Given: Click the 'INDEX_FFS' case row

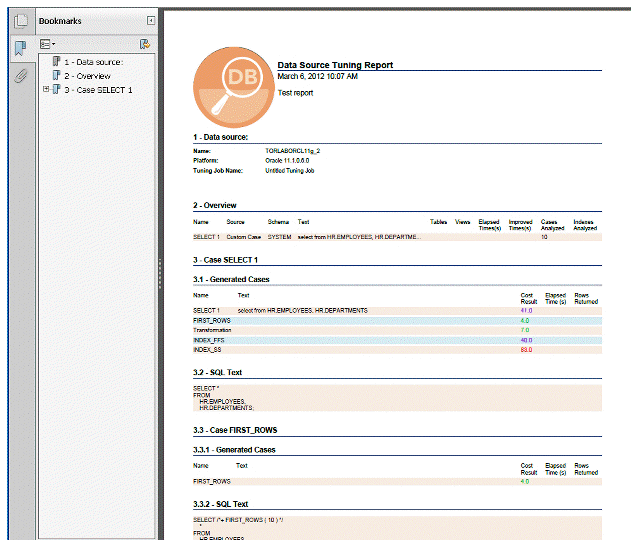Looking at the screenshot, I should tap(397, 340).
